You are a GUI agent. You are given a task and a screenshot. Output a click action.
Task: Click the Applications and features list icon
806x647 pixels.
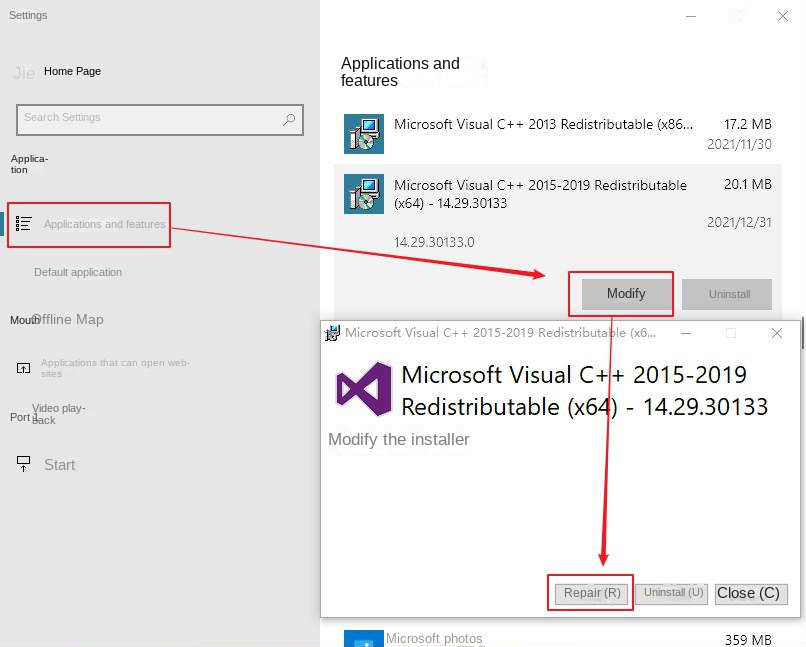24,224
